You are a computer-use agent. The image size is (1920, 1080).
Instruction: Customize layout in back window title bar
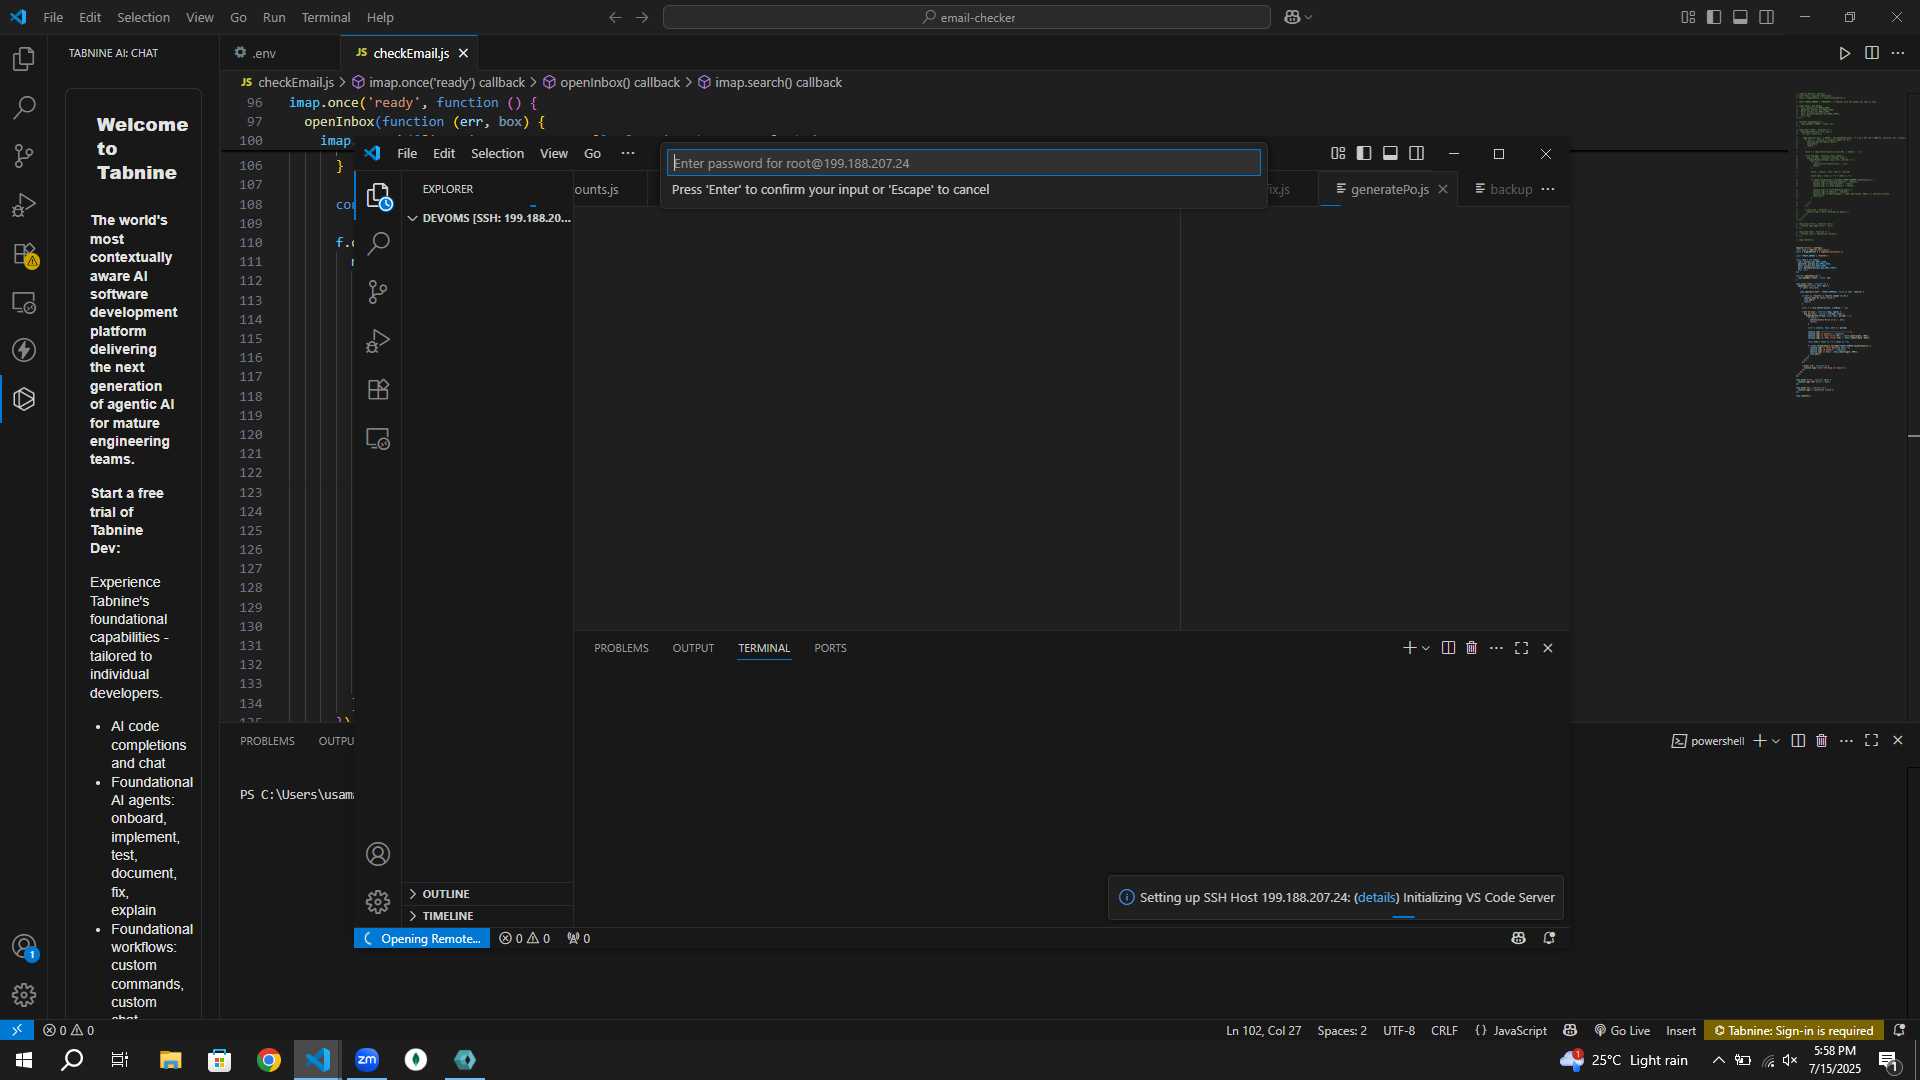1688,17
